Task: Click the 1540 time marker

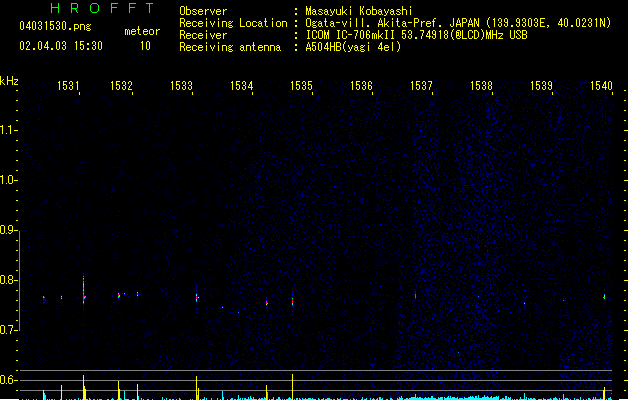Action: pyautogui.click(x=601, y=86)
